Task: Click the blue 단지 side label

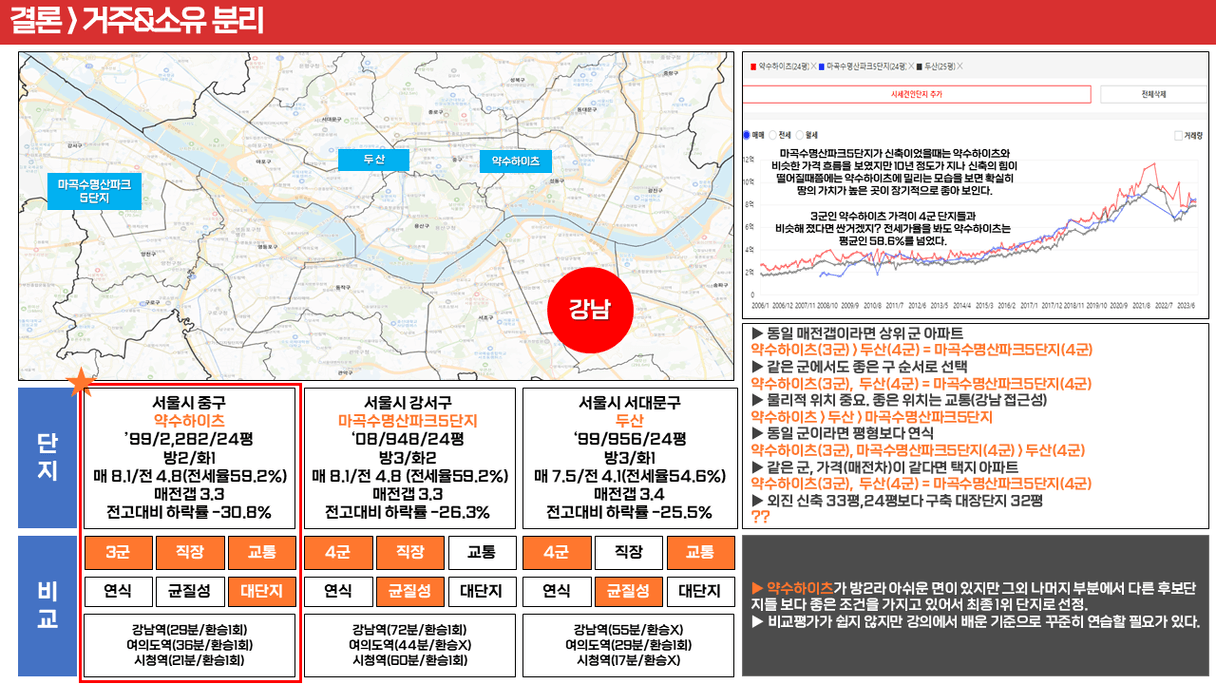Action: 47,456
